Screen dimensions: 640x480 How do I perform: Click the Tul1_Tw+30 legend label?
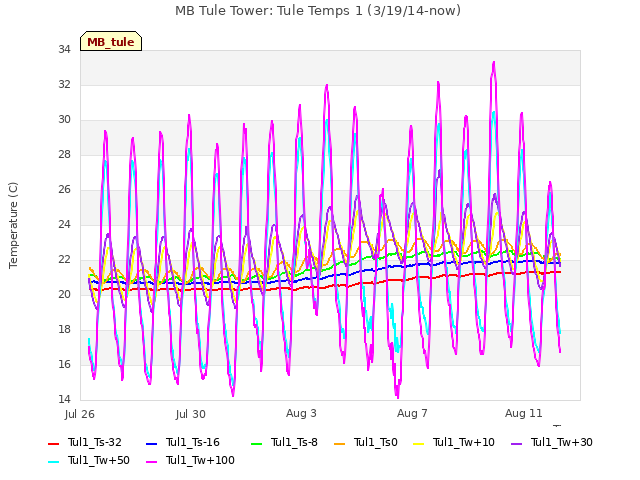click(x=562, y=442)
